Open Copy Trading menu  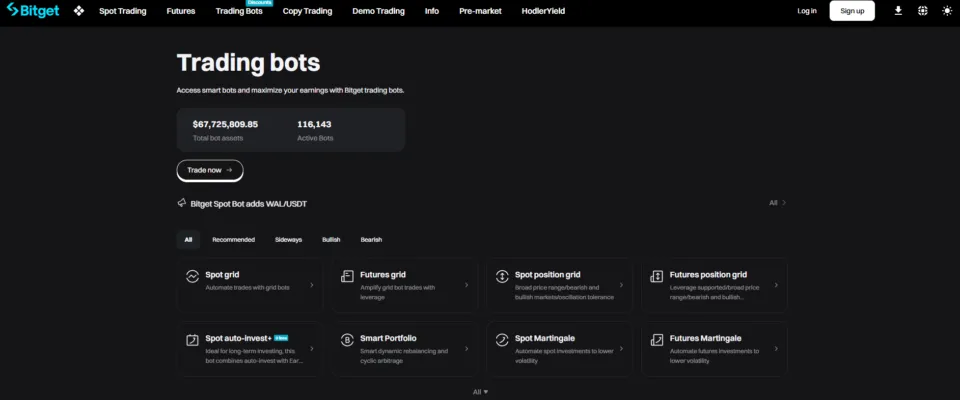tap(307, 11)
